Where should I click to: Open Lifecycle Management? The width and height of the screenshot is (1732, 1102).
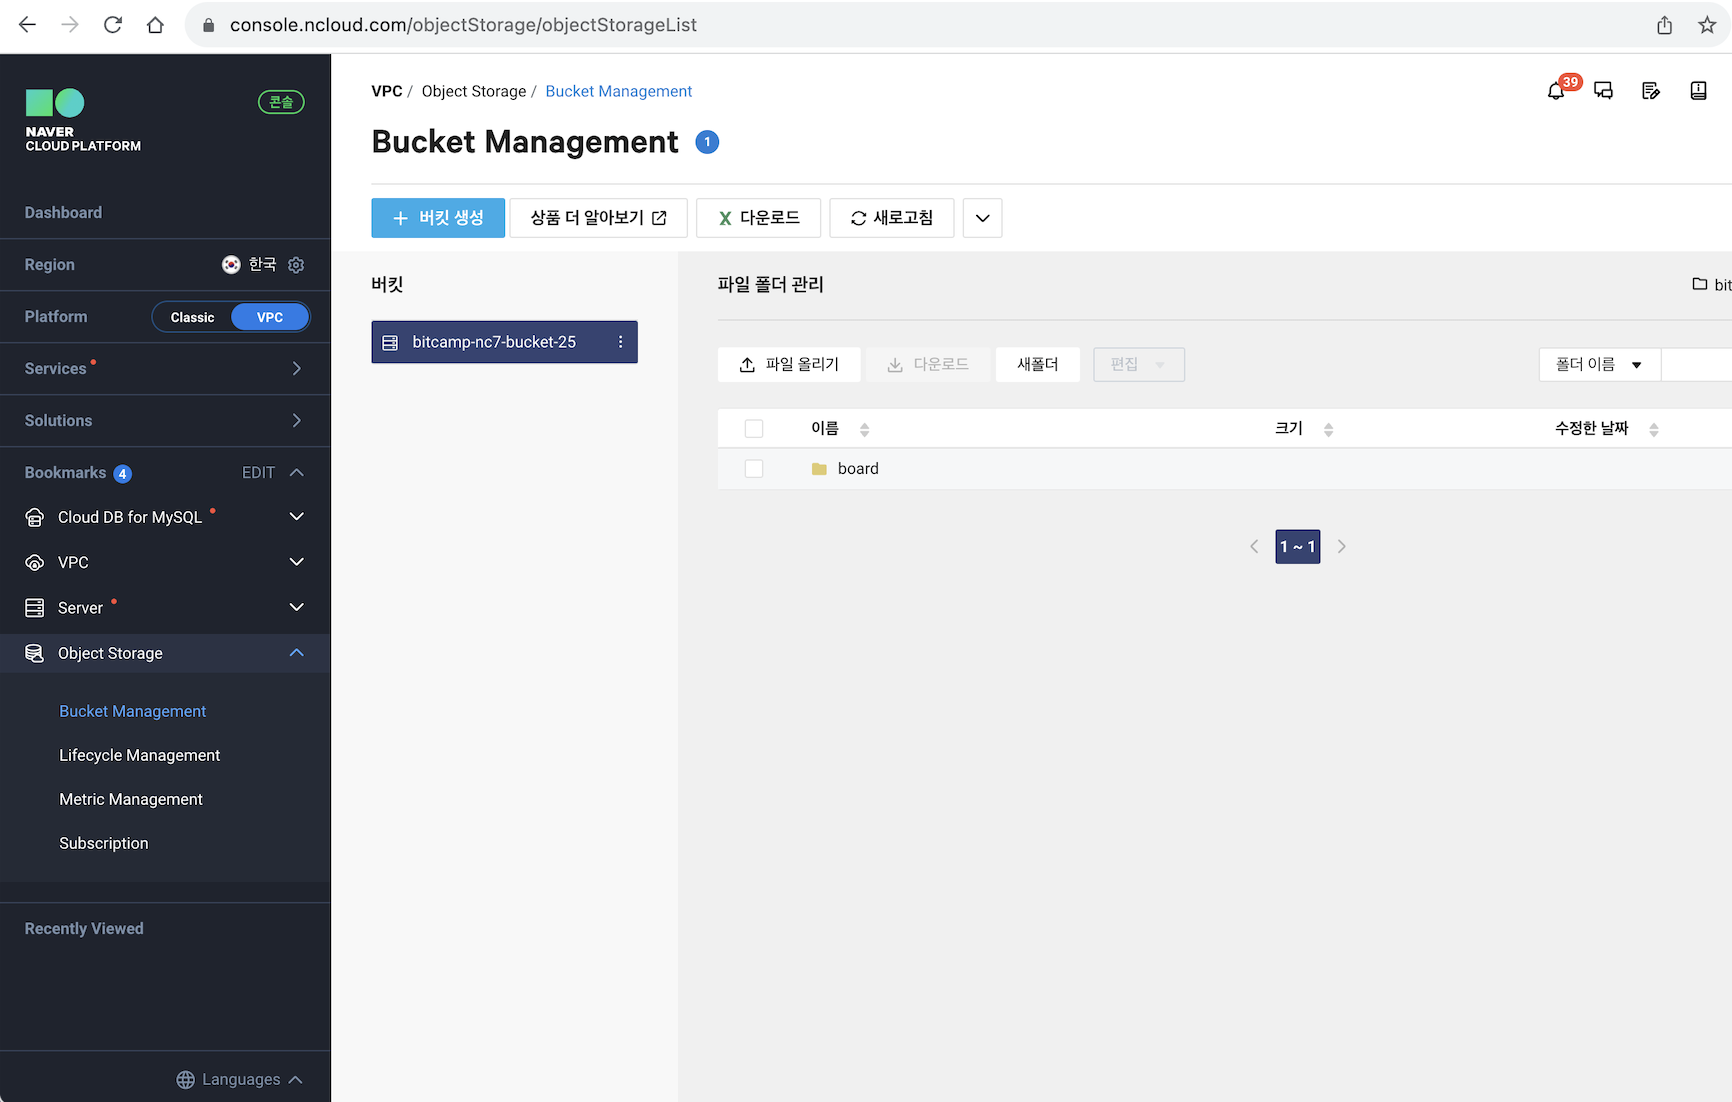[139, 755]
